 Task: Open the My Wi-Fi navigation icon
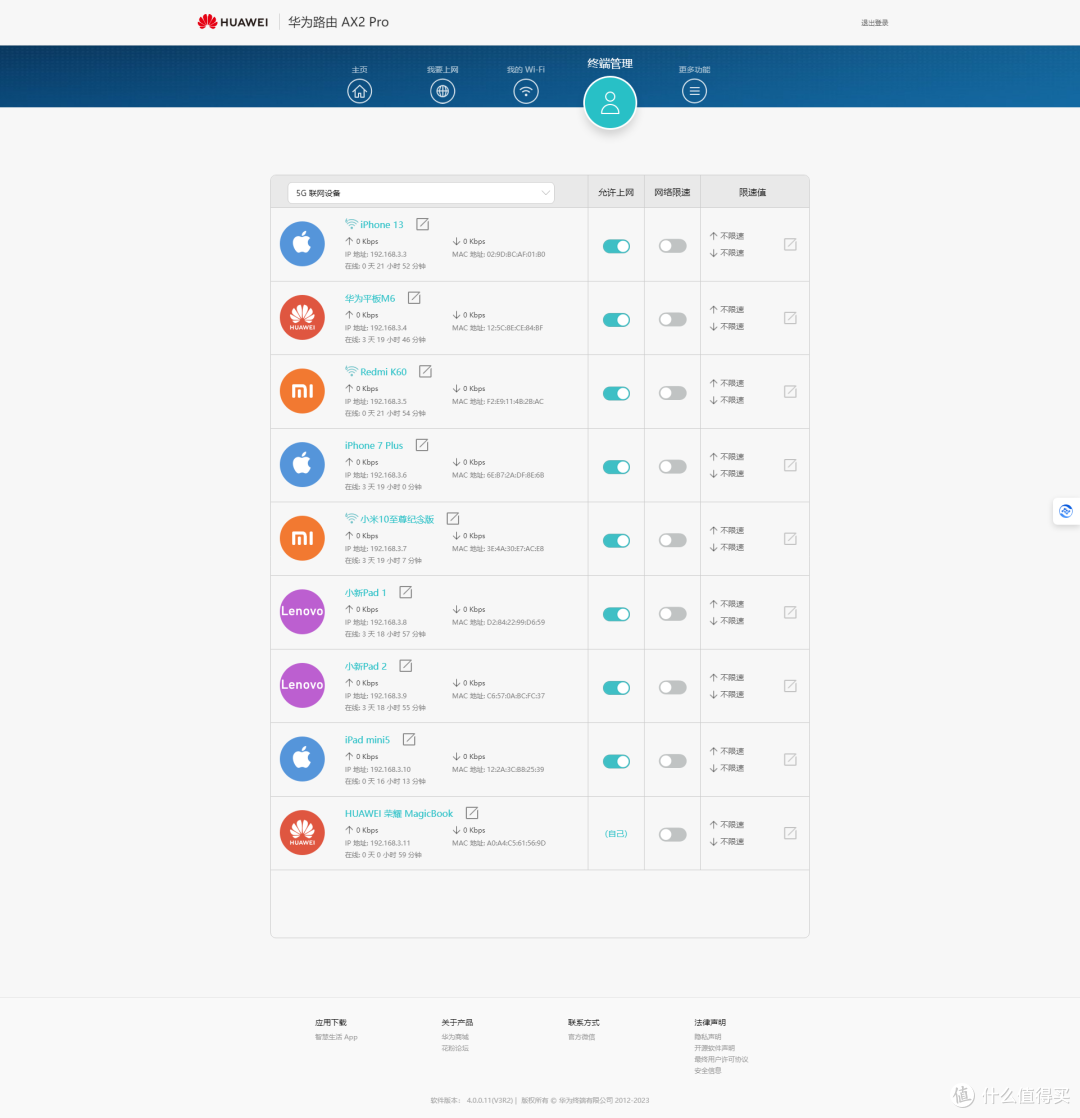click(526, 91)
